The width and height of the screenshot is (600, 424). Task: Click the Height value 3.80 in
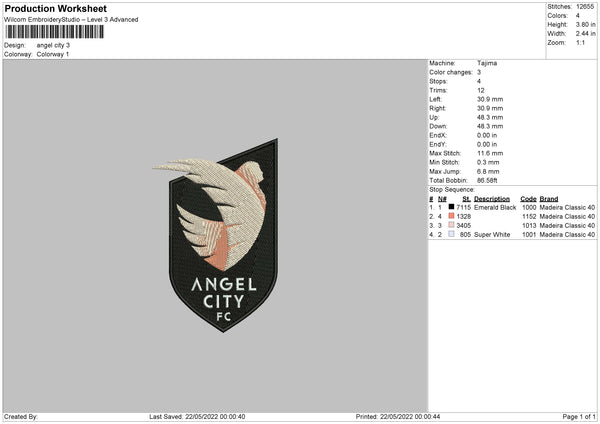pyautogui.click(x=585, y=24)
